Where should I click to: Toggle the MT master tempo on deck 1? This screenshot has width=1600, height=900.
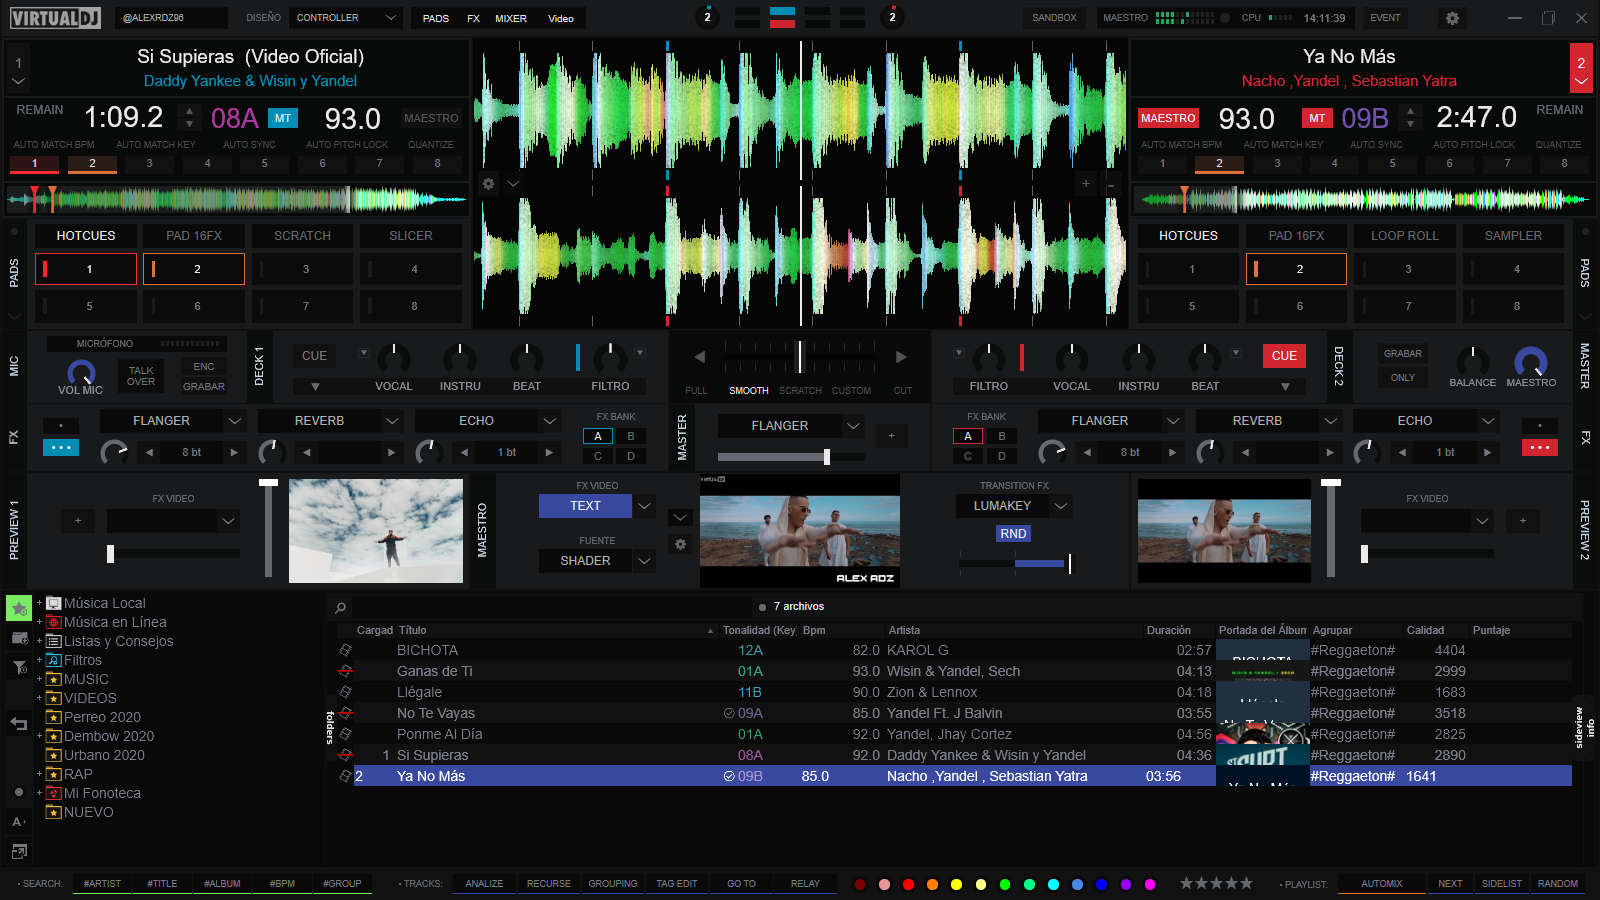point(283,118)
